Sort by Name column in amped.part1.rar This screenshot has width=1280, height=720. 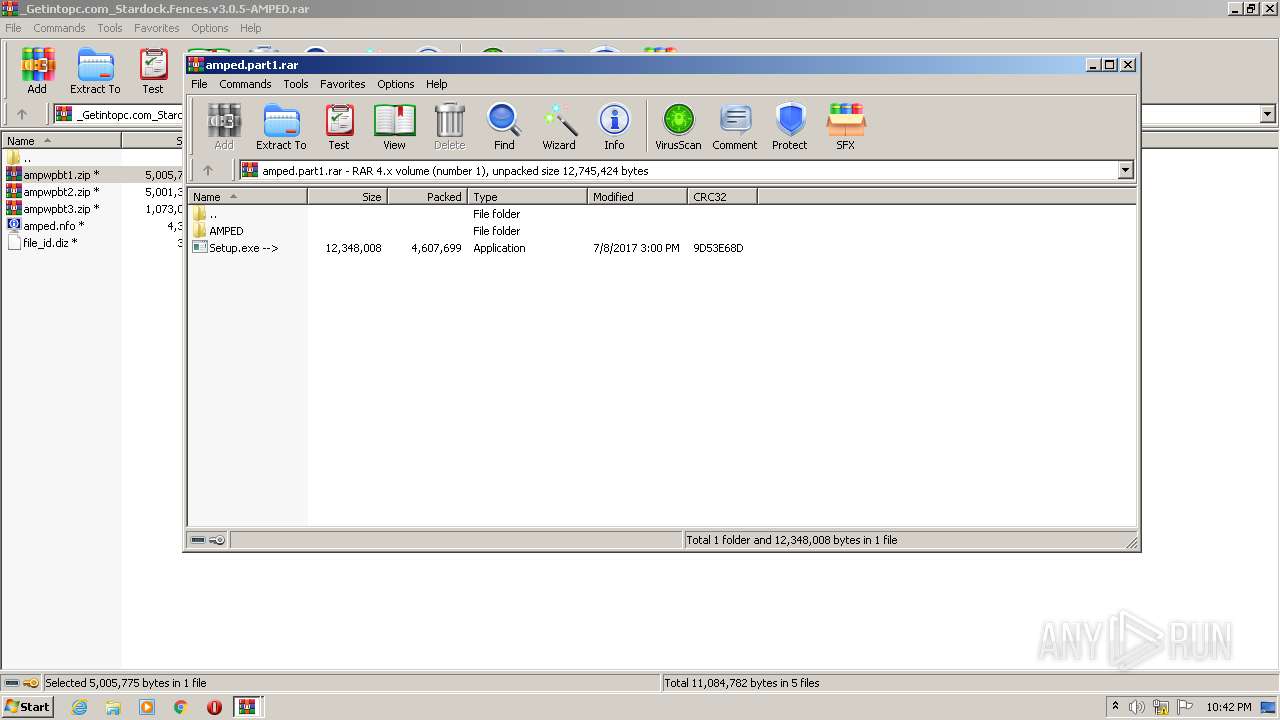coord(247,197)
